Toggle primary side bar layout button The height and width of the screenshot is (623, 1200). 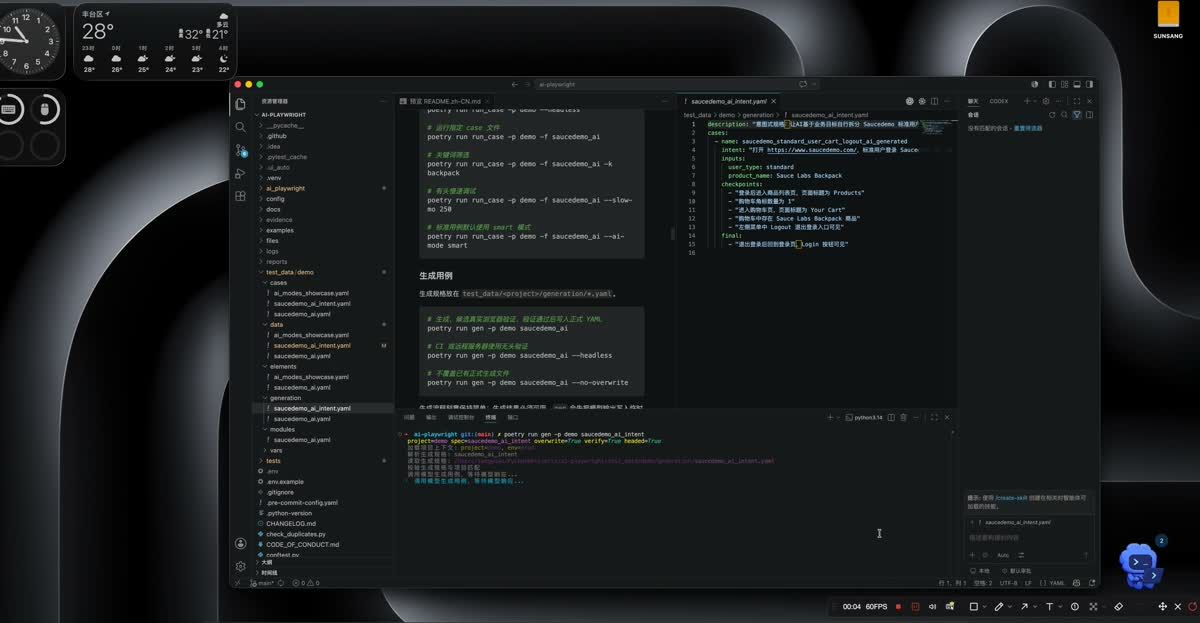pos(1052,84)
